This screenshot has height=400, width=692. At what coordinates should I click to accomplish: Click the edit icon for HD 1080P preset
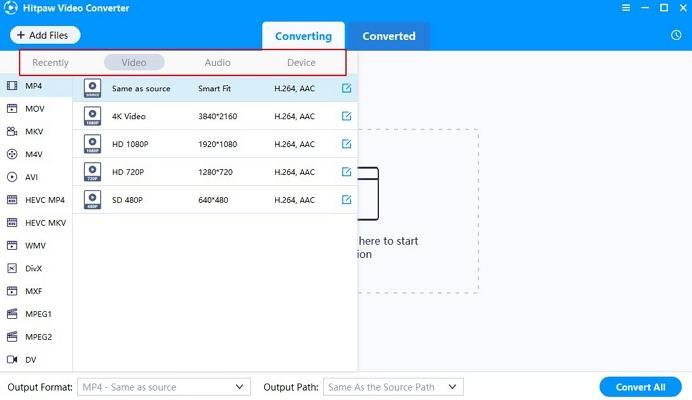pos(346,144)
